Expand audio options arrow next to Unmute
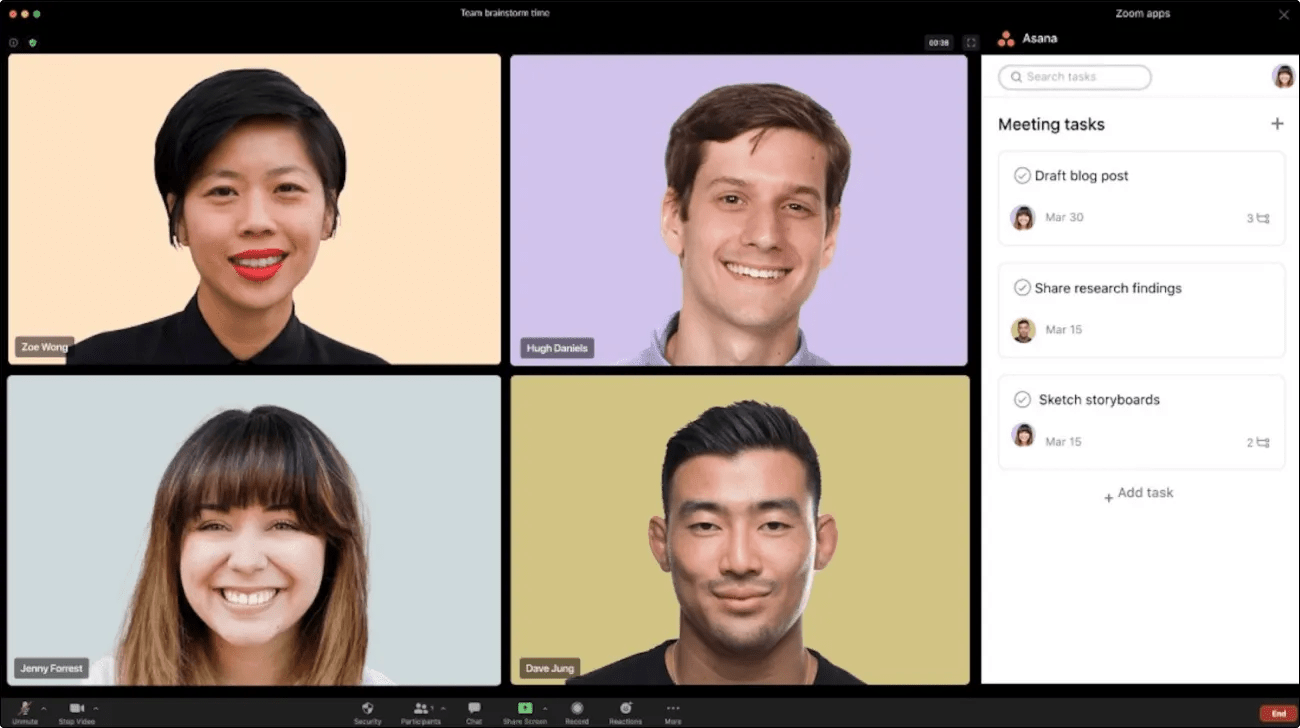The height and width of the screenshot is (728, 1300). [44, 708]
